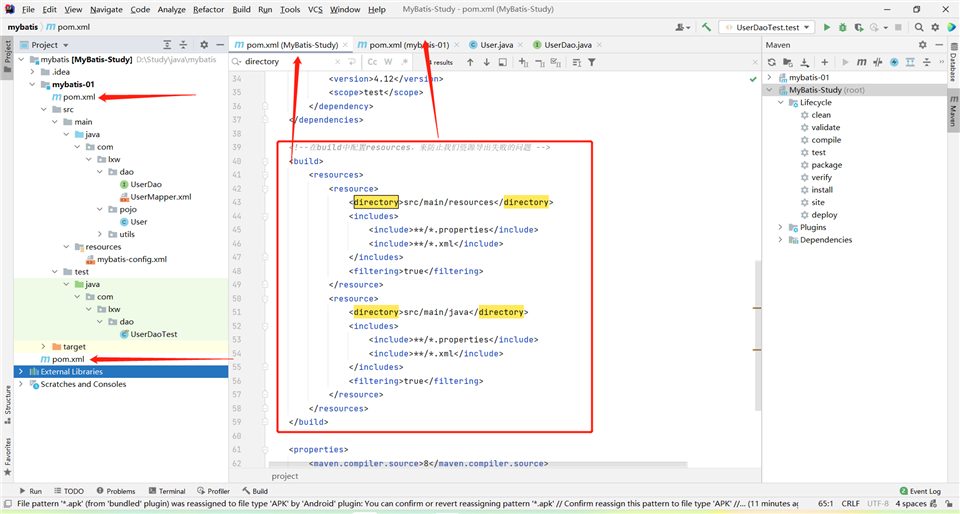Select mybatis-config.xml in the project tree
Image resolution: width=960 pixels, height=514 pixels.
pos(126,259)
